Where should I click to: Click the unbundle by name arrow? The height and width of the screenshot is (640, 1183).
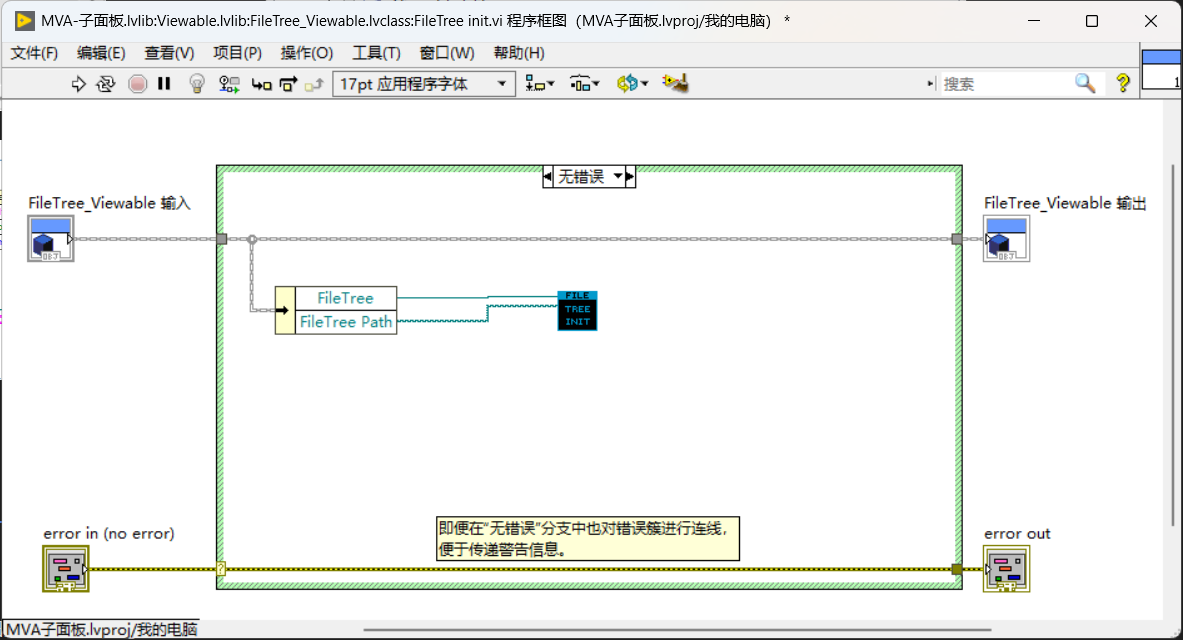(284, 310)
